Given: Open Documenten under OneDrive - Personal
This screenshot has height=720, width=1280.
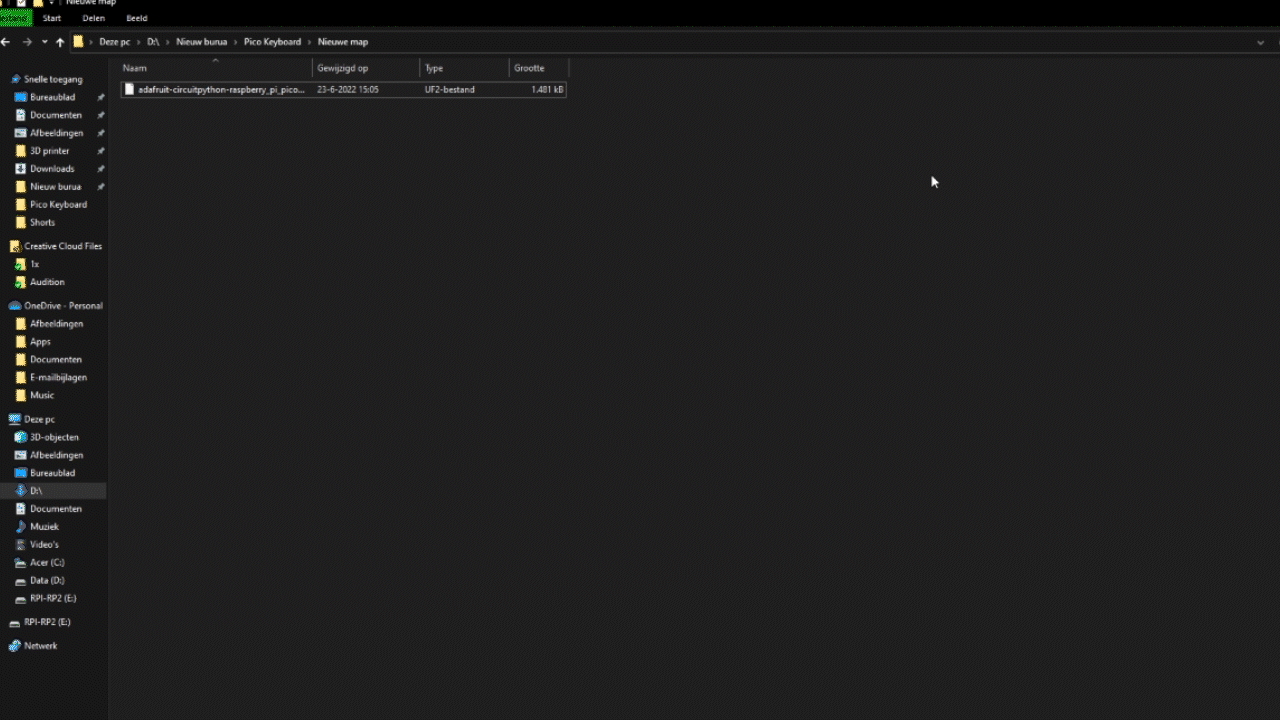Looking at the screenshot, I should (x=56, y=360).
